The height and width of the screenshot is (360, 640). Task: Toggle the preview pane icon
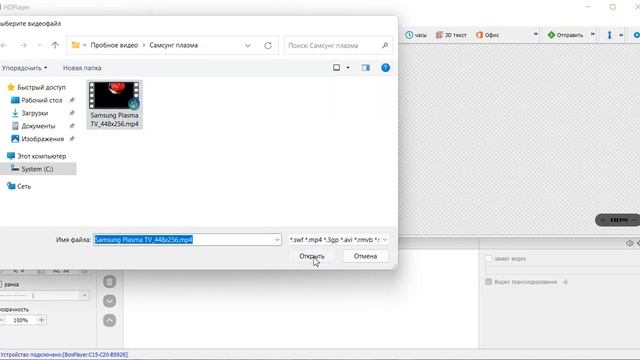click(366, 68)
